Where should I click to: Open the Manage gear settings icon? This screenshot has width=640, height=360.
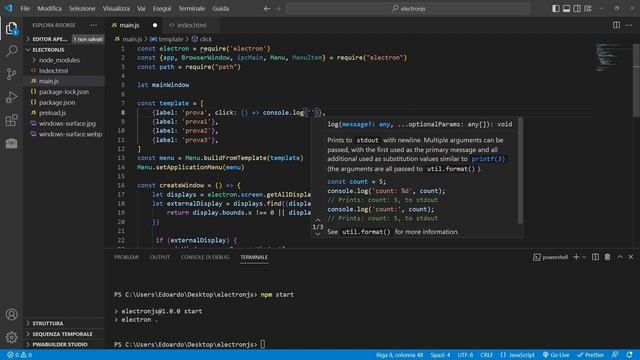point(11,337)
